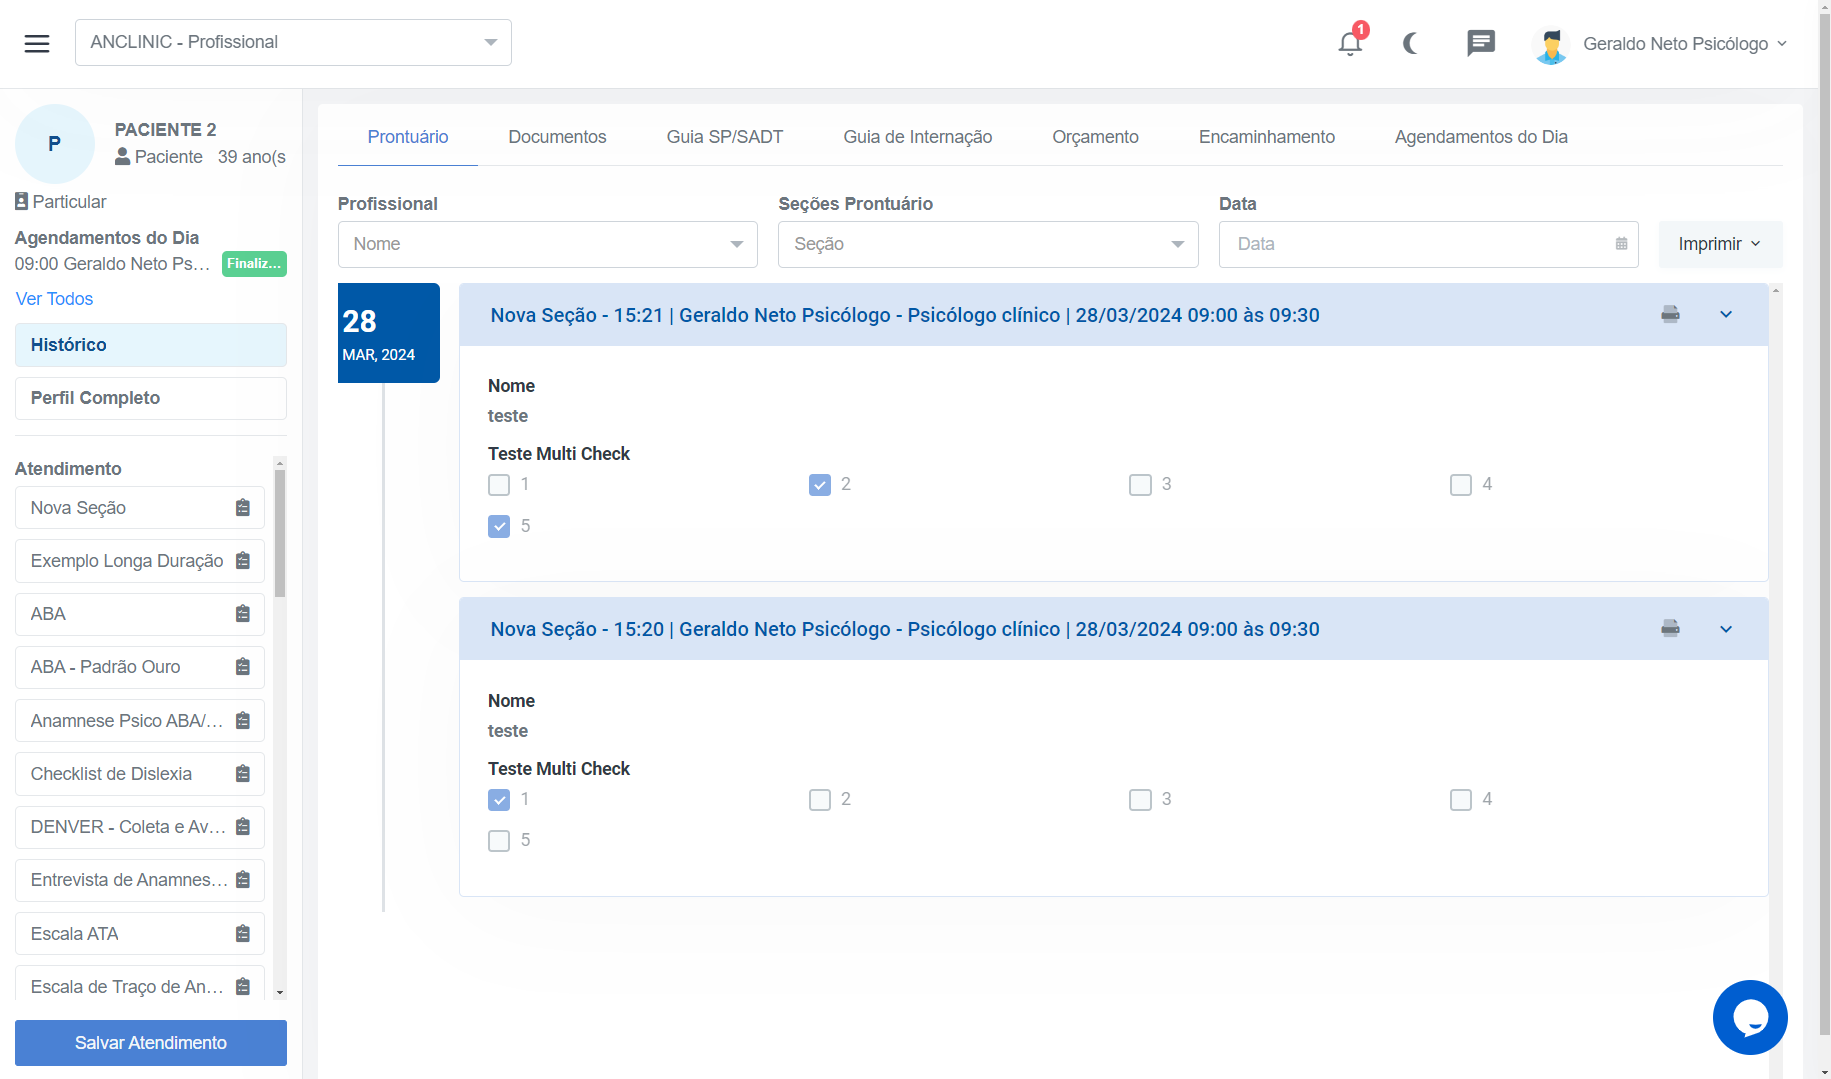Screen dimensions: 1831x1079
Task: Open the Guia SP/SADT tab
Action: pos(725,137)
